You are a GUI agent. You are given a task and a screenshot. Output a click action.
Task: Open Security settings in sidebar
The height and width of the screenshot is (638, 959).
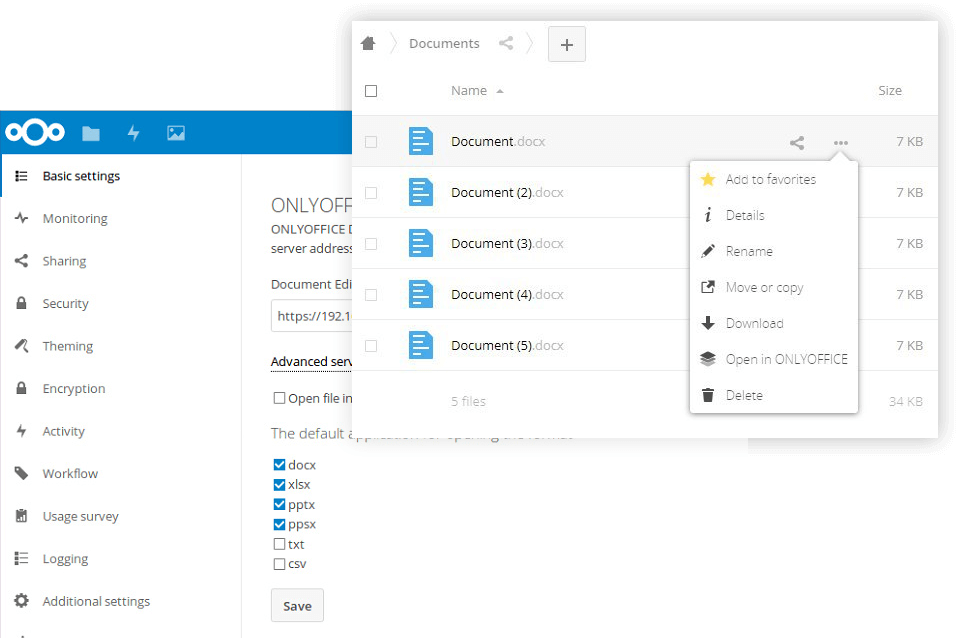coord(65,303)
